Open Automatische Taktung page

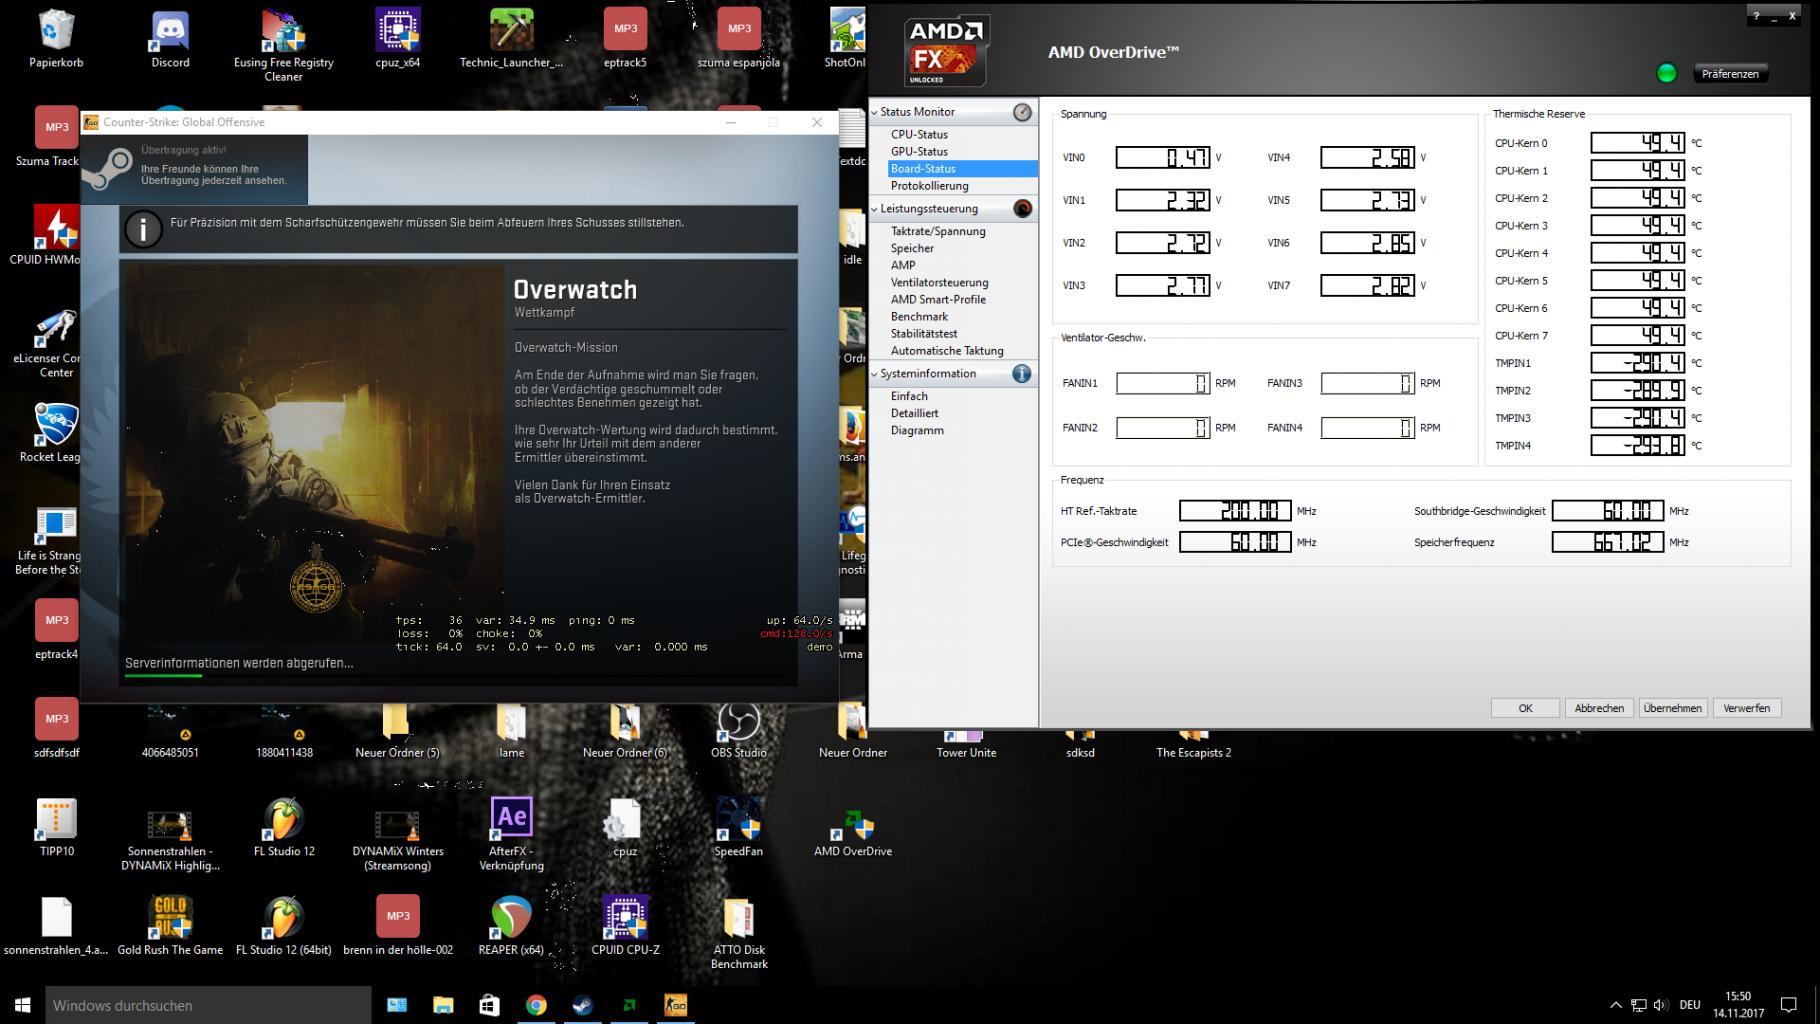tap(947, 351)
